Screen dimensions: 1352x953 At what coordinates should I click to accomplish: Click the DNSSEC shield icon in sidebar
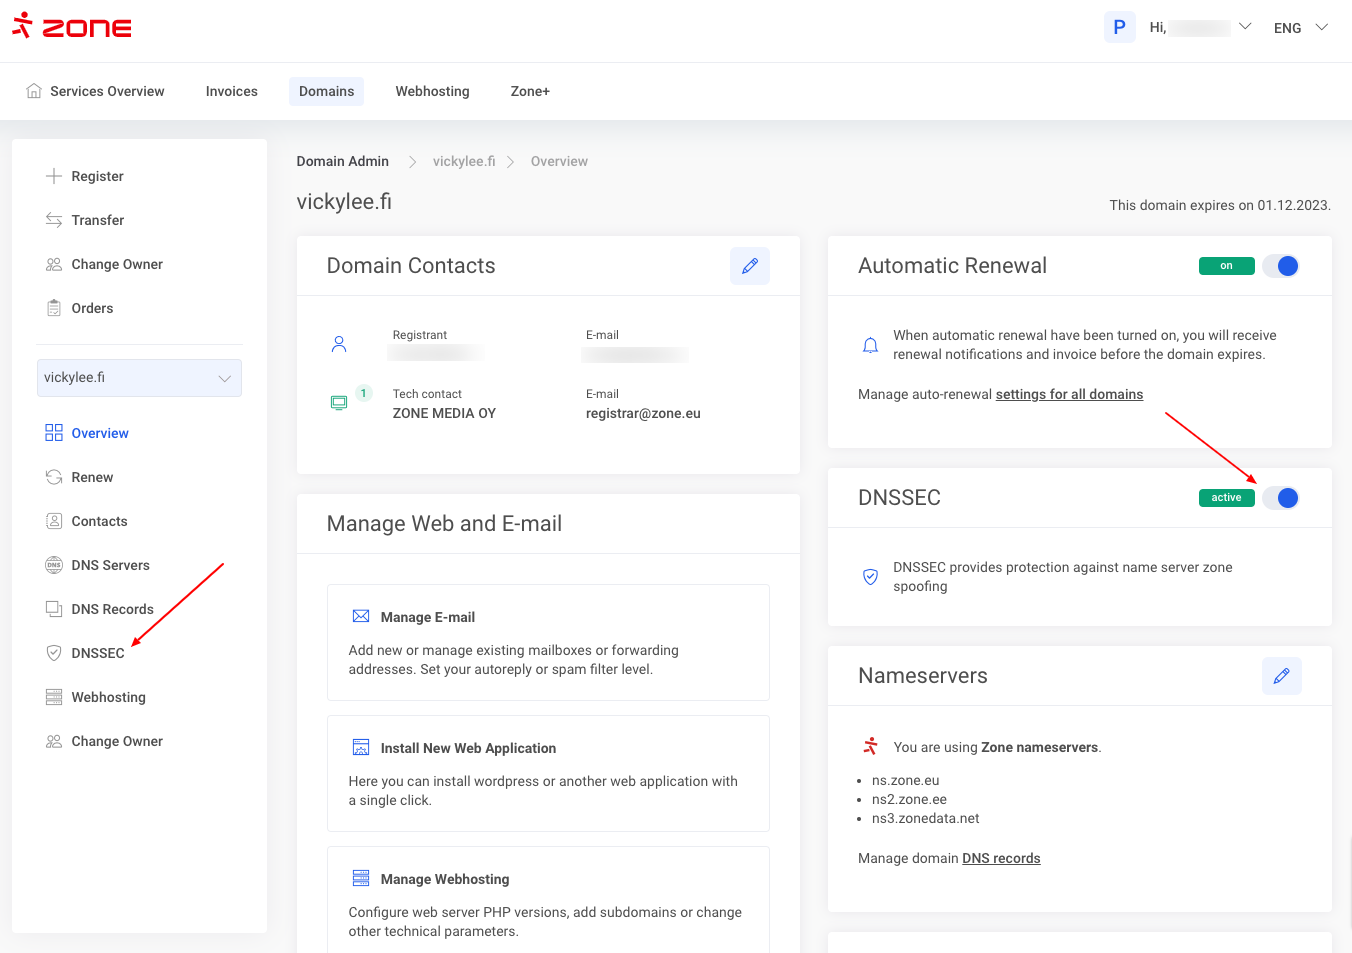click(x=54, y=653)
